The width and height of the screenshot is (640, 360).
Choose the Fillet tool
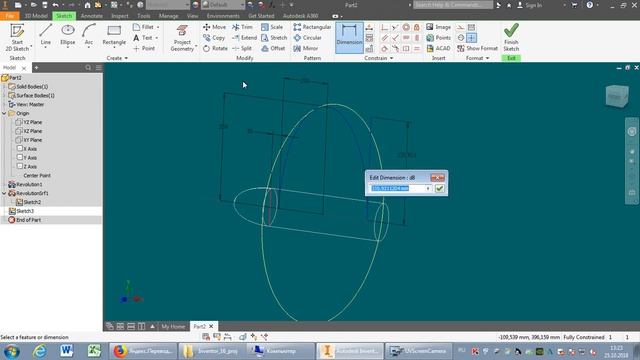[x=144, y=27]
